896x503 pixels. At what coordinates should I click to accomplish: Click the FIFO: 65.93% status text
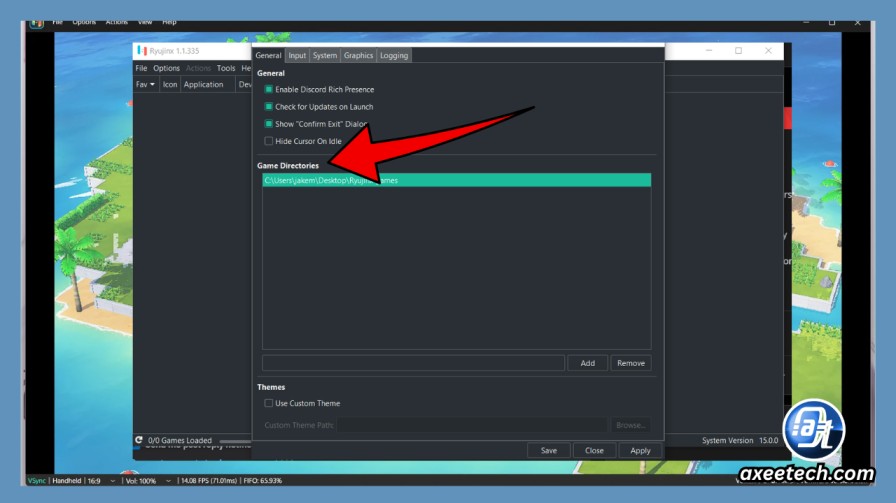pyautogui.click(x=262, y=481)
